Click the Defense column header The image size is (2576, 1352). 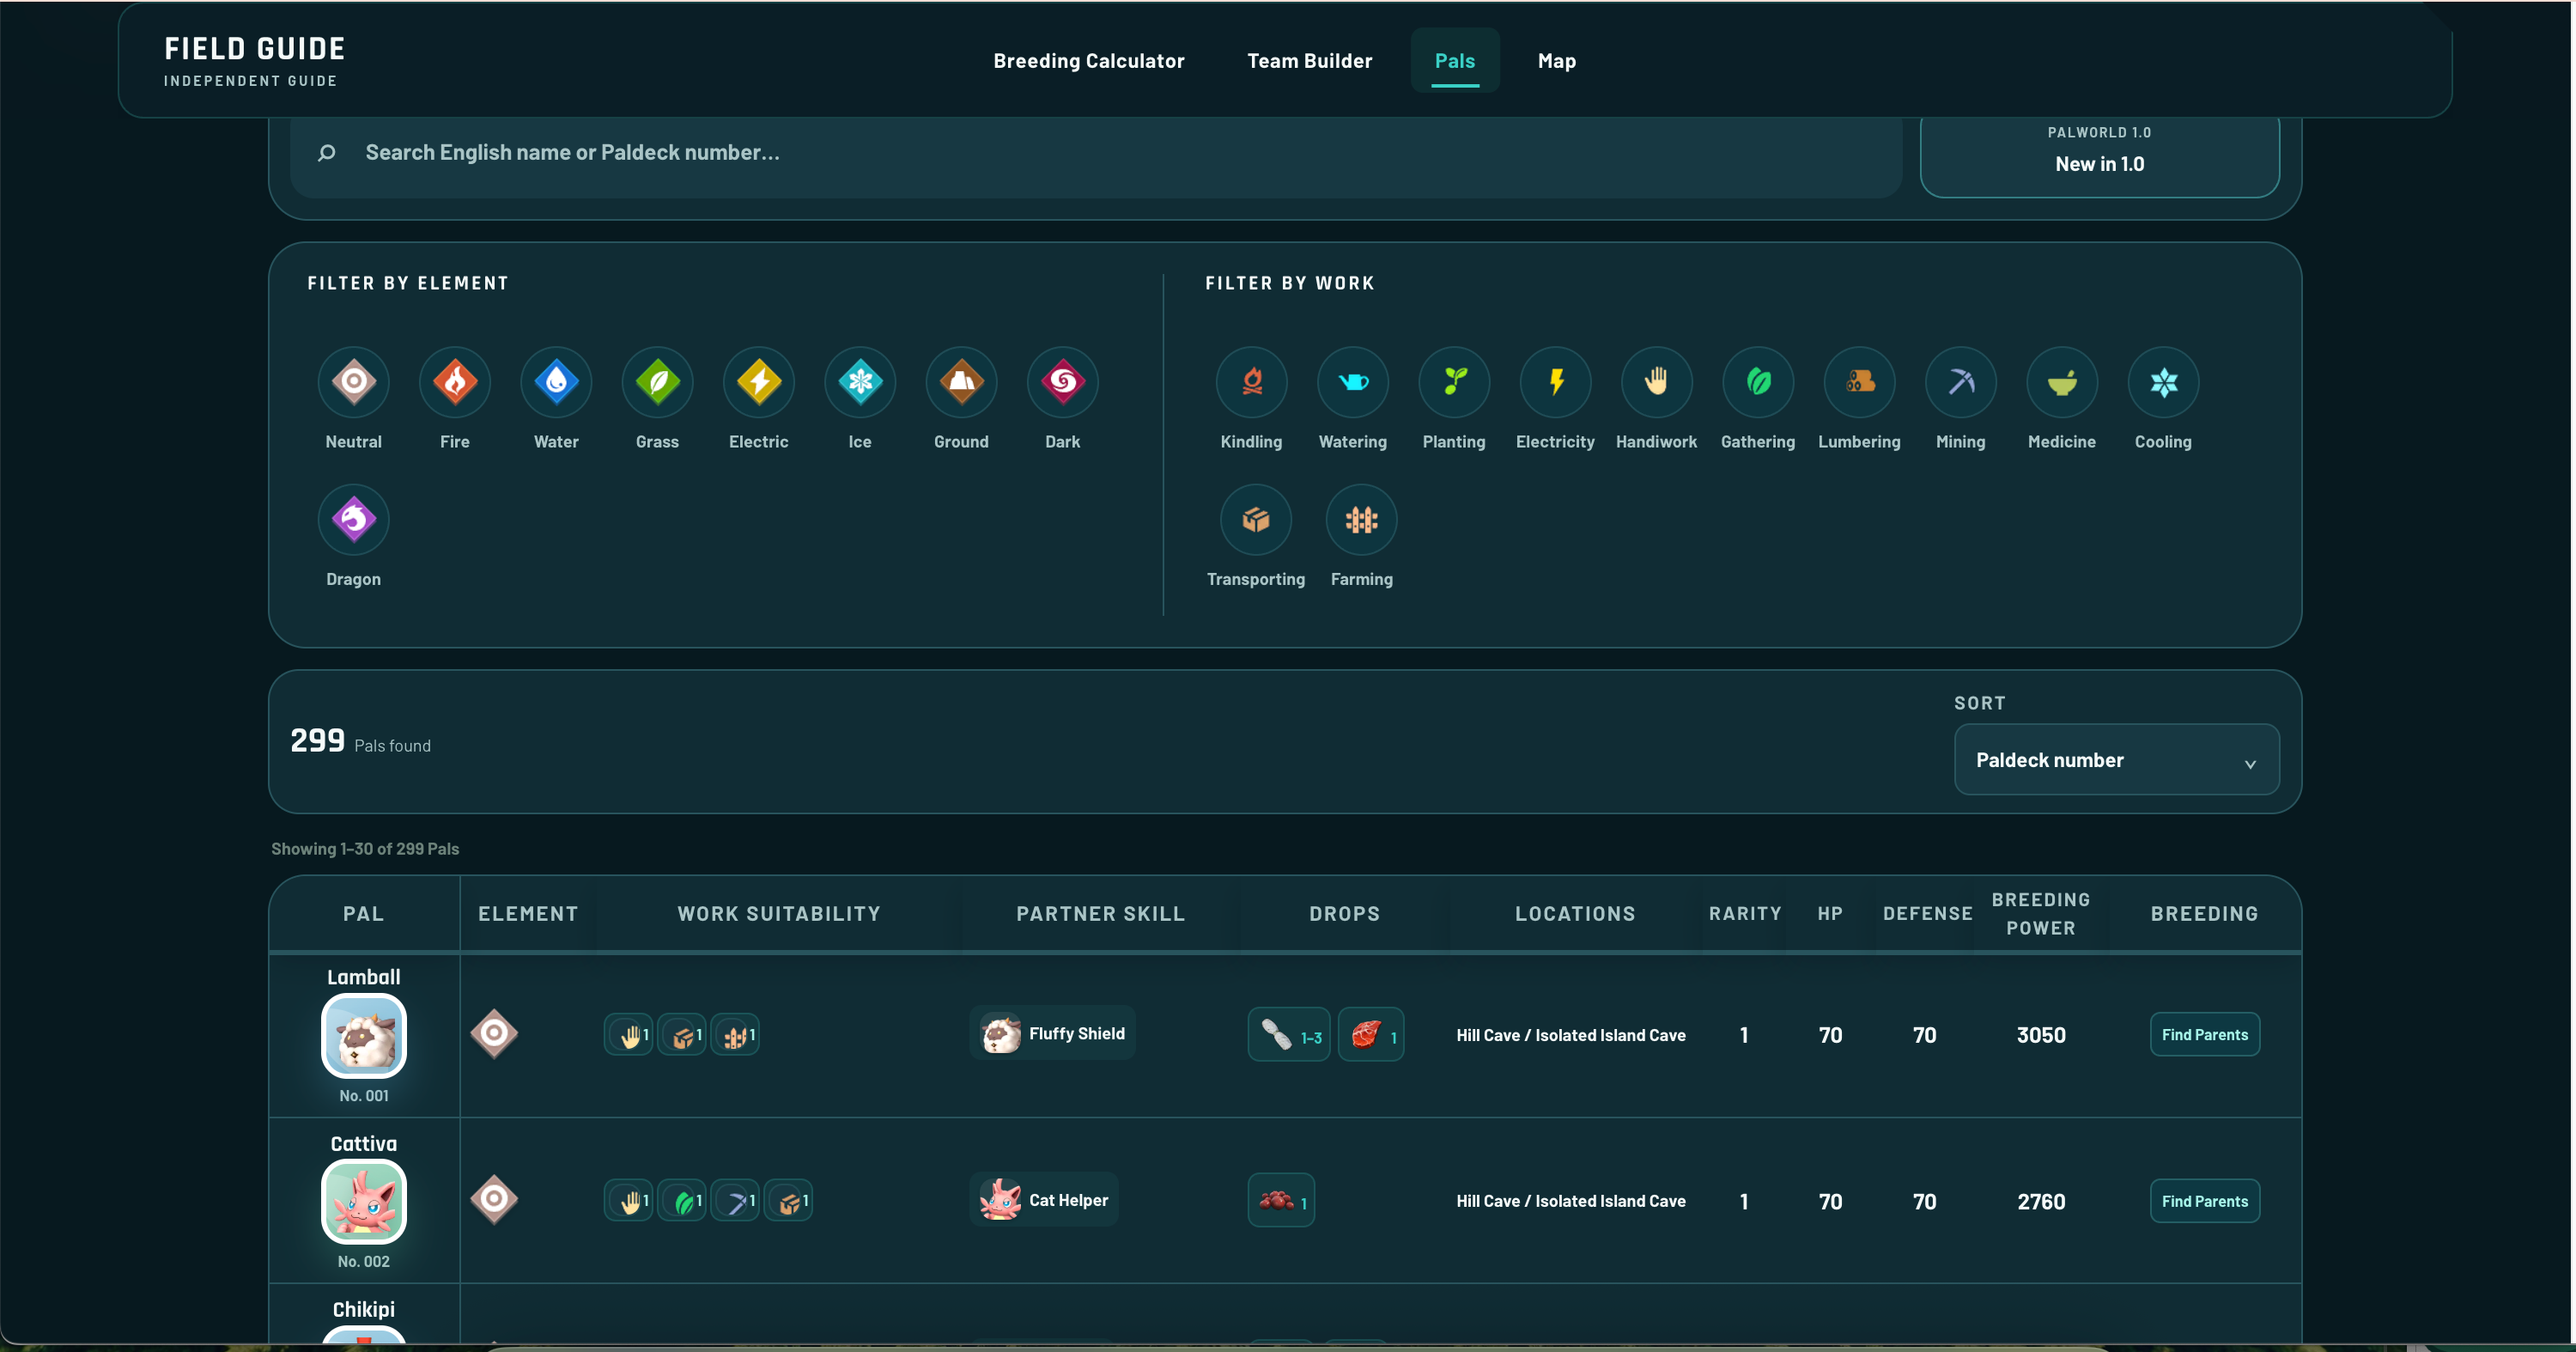tap(1927, 913)
